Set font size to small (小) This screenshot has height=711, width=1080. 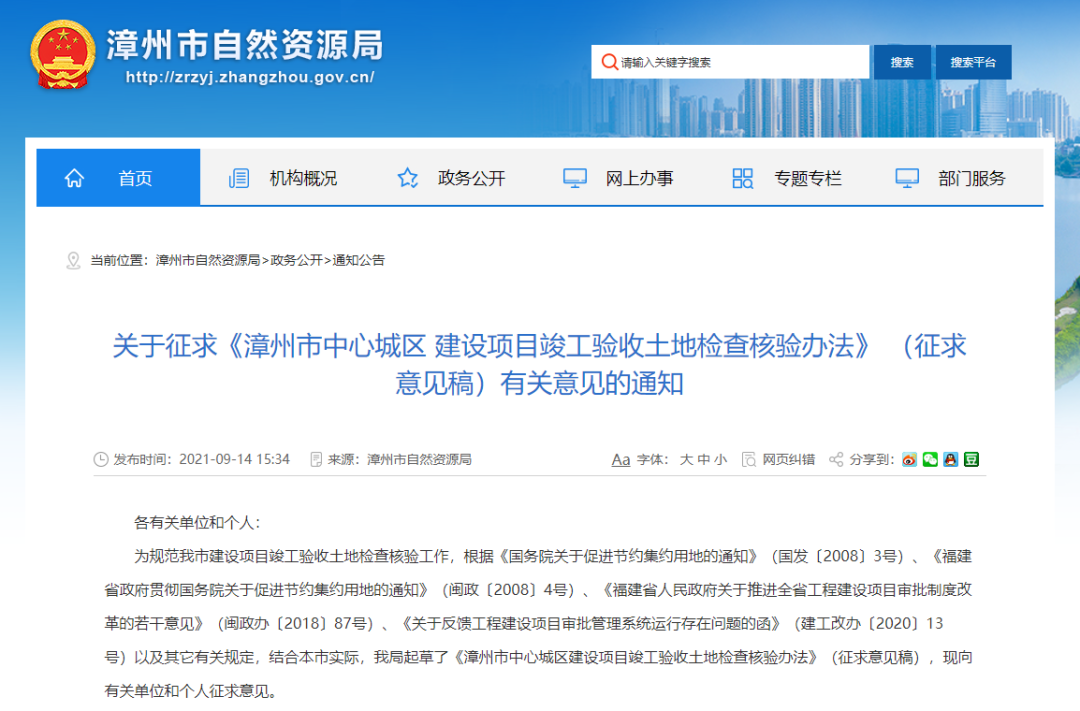coord(721,459)
